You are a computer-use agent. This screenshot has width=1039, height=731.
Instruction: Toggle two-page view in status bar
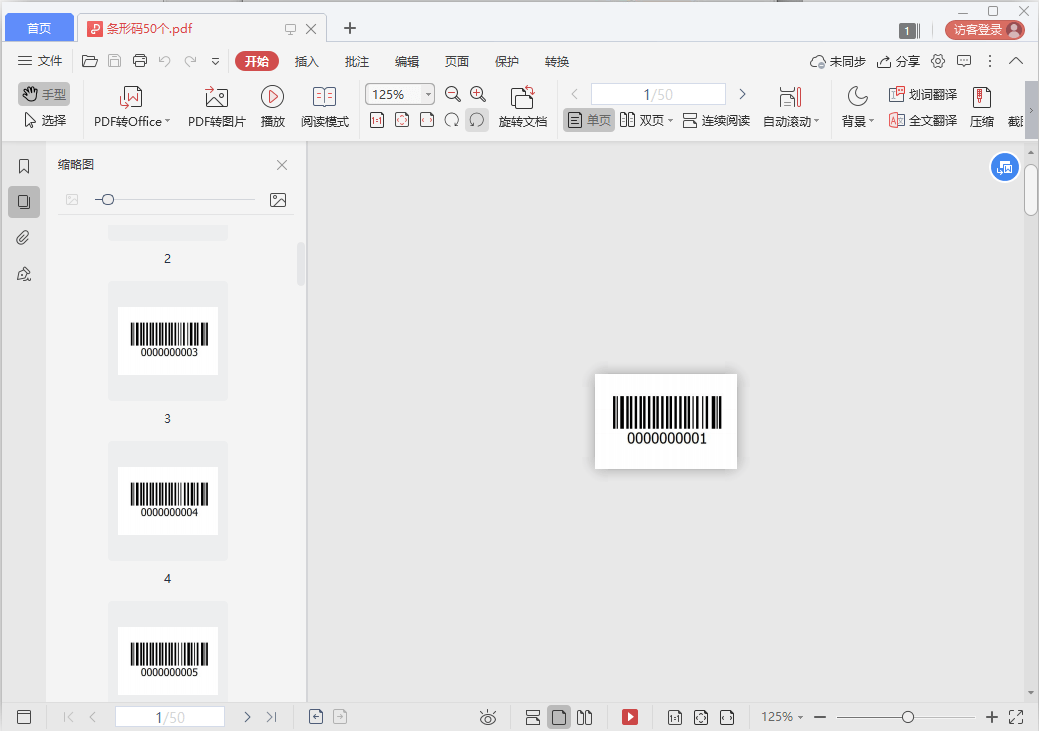[x=584, y=717]
